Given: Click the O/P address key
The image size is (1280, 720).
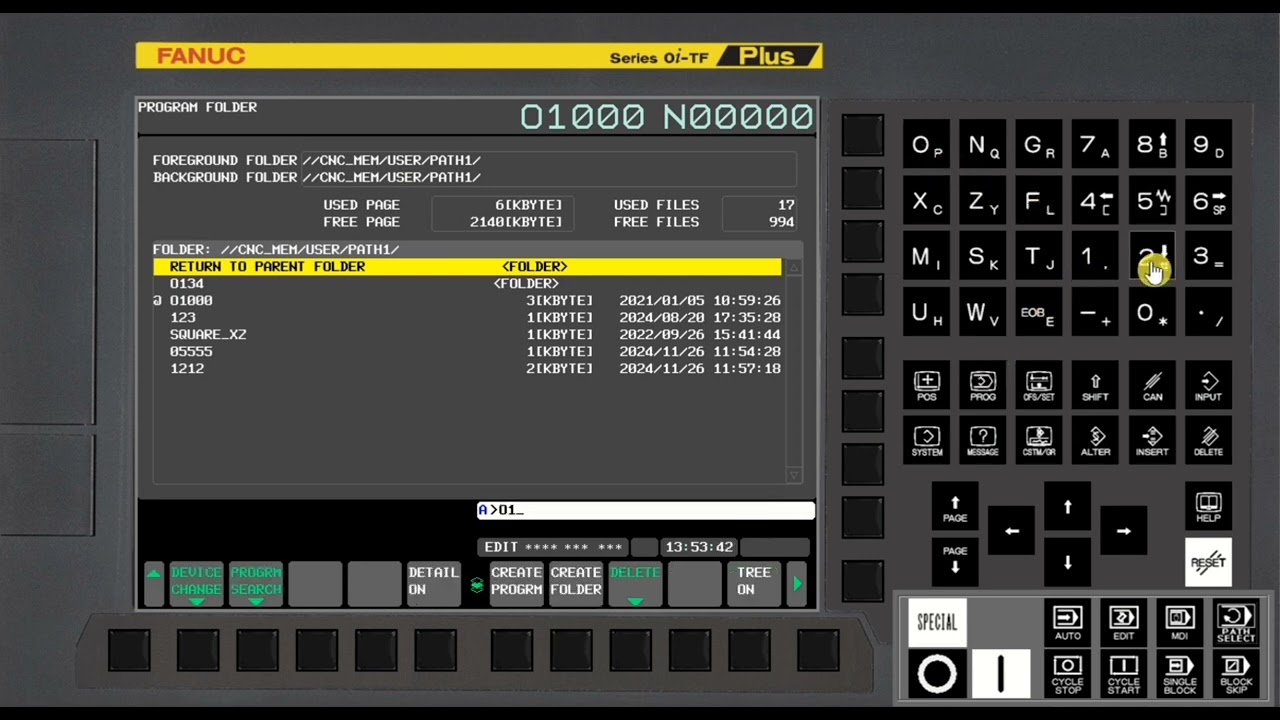Looking at the screenshot, I should pos(927,146).
